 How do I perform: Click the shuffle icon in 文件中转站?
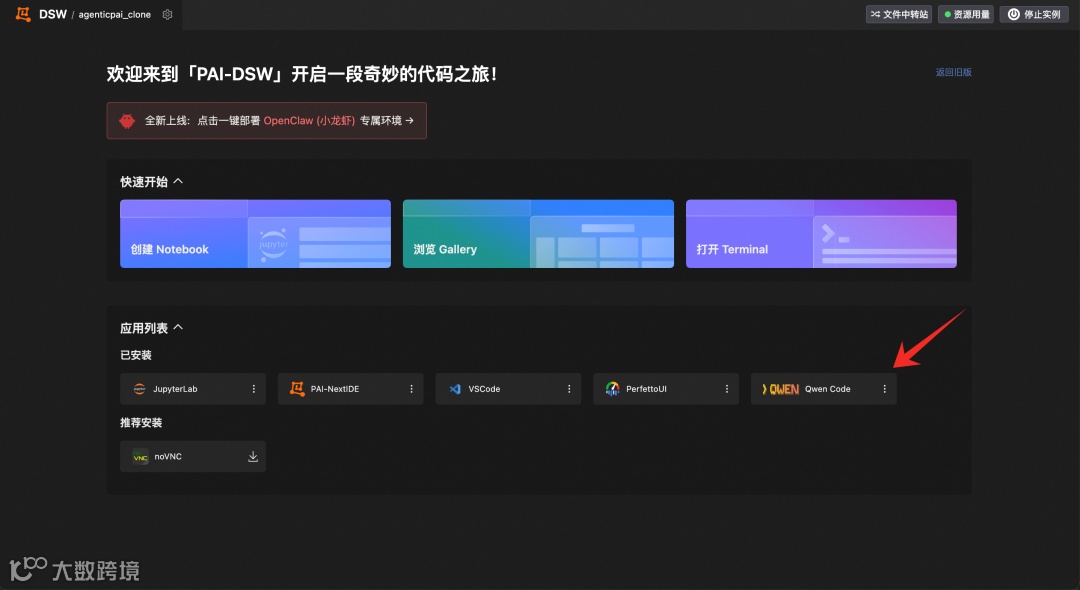point(875,14)
